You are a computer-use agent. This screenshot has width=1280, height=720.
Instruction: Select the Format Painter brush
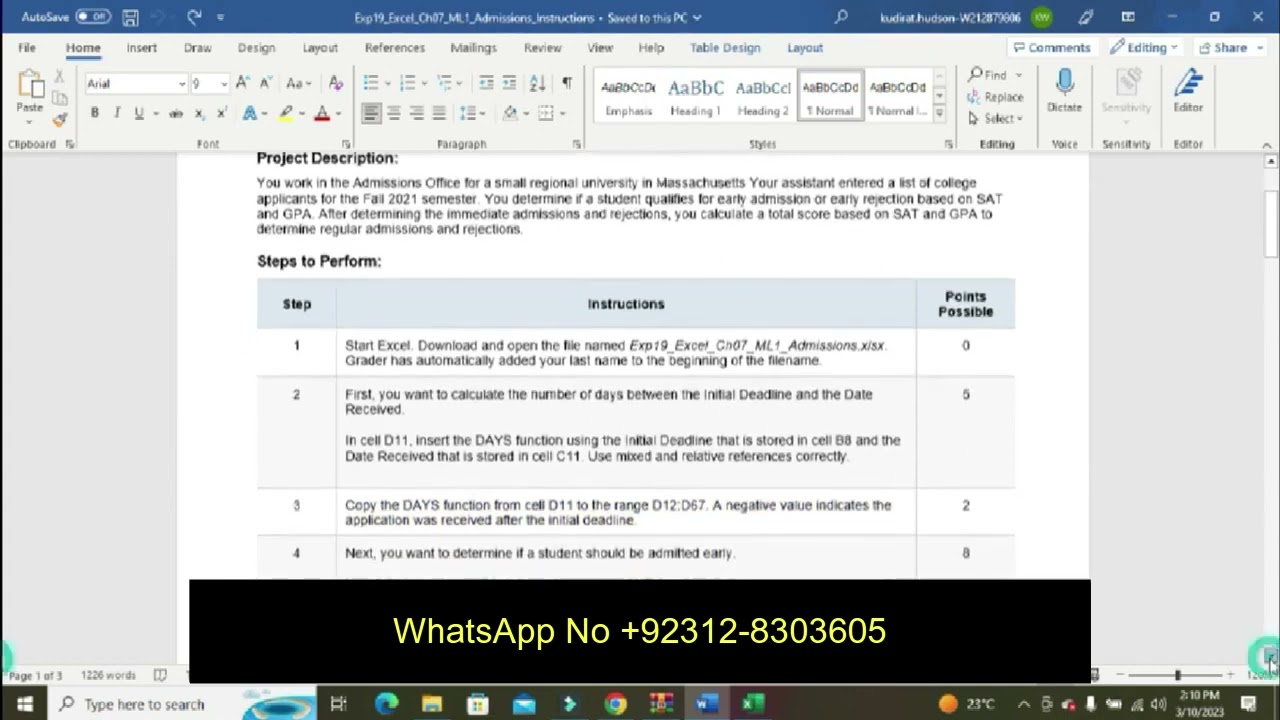coord(60,118)
